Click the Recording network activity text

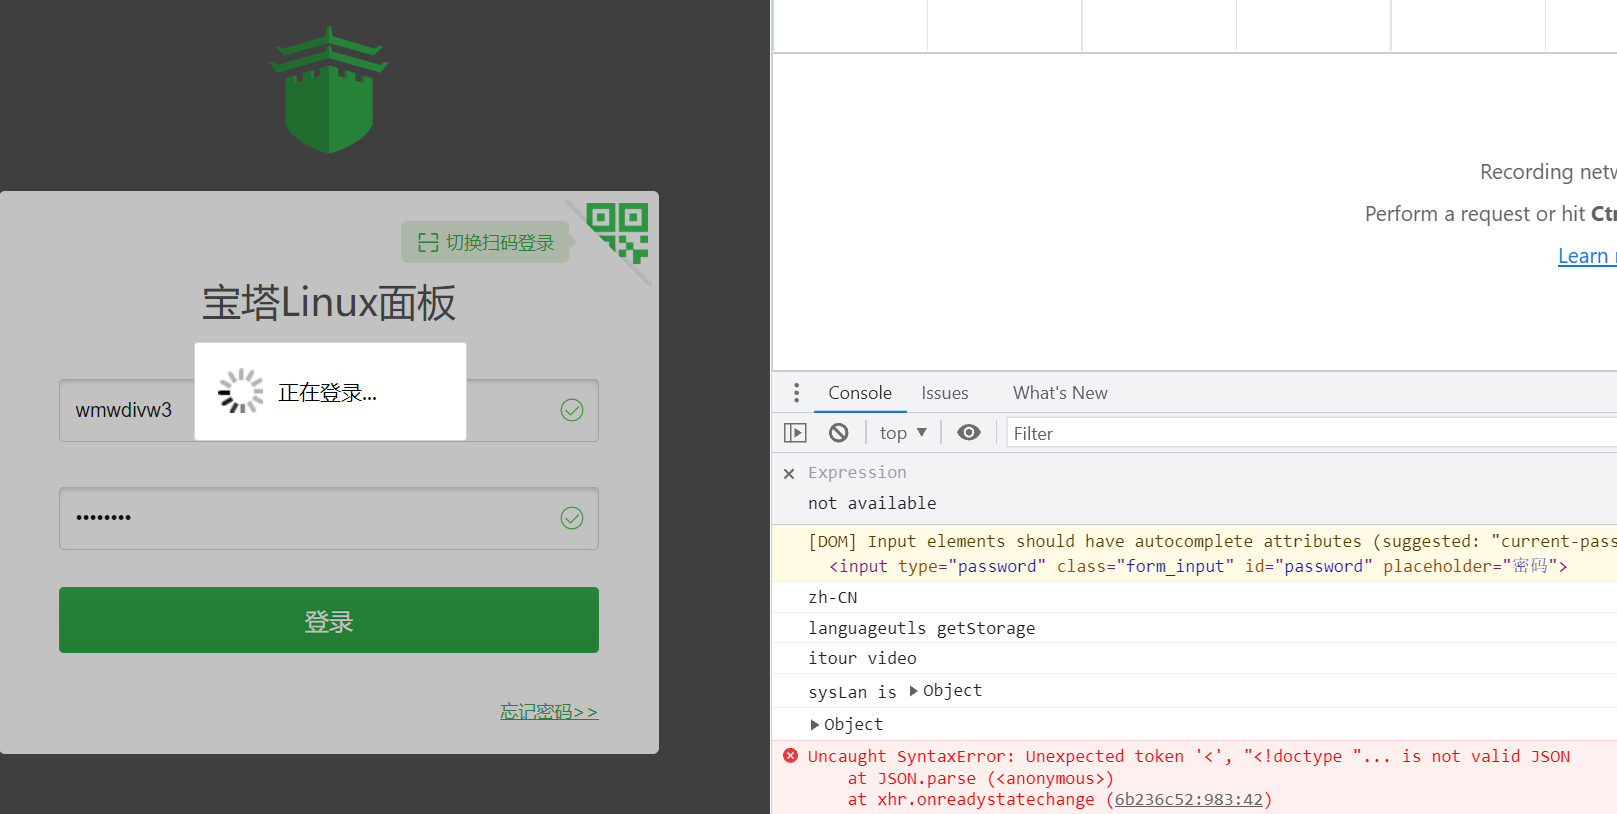pos(1548,172)
